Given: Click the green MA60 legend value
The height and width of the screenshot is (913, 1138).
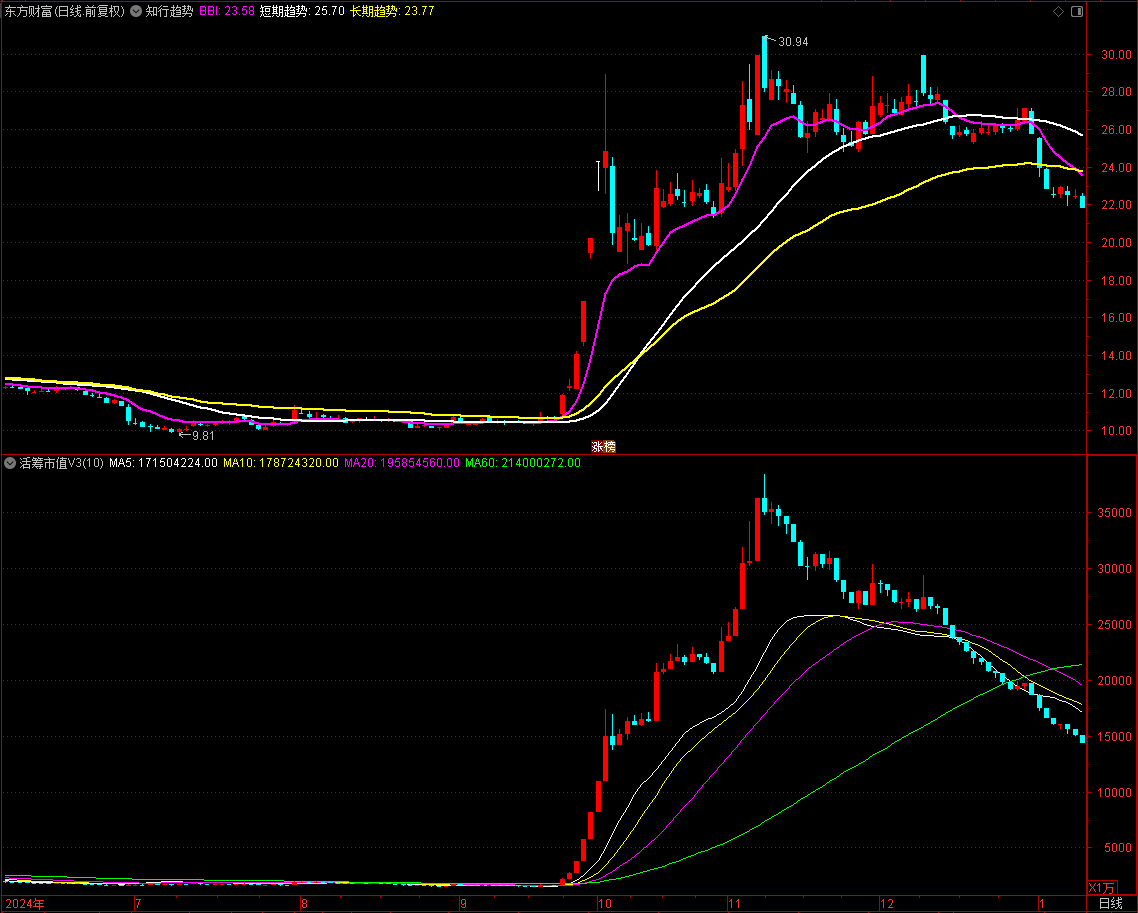Looking at the screenshot, I should [x=523, y=463].
